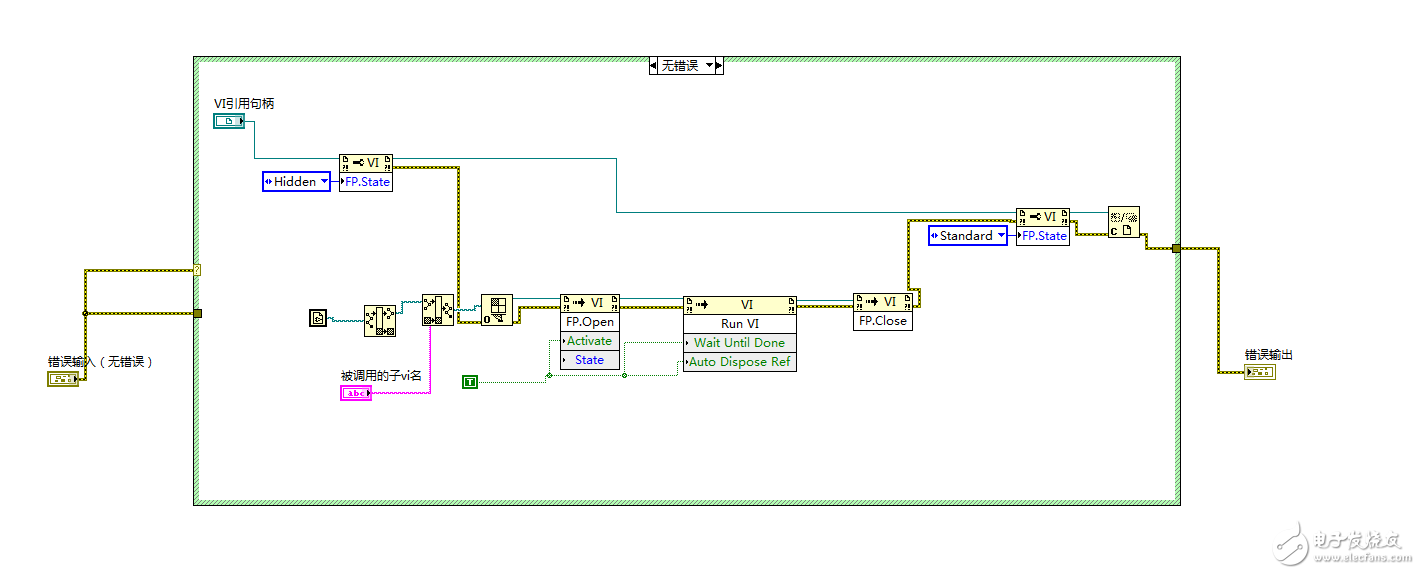
Task: Click the Wait Until Done parameter
Action: (x=740, y=343)
